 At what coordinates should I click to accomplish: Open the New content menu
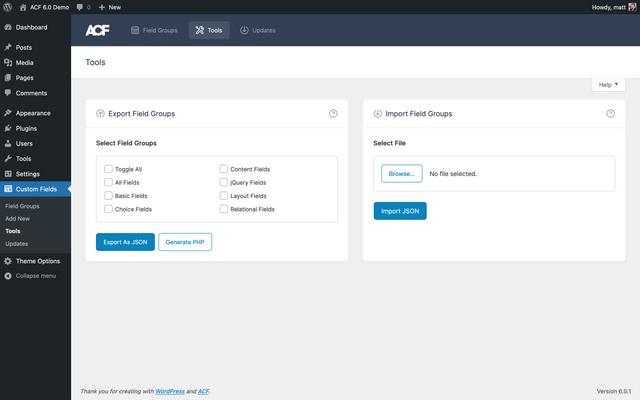[110, 7]
